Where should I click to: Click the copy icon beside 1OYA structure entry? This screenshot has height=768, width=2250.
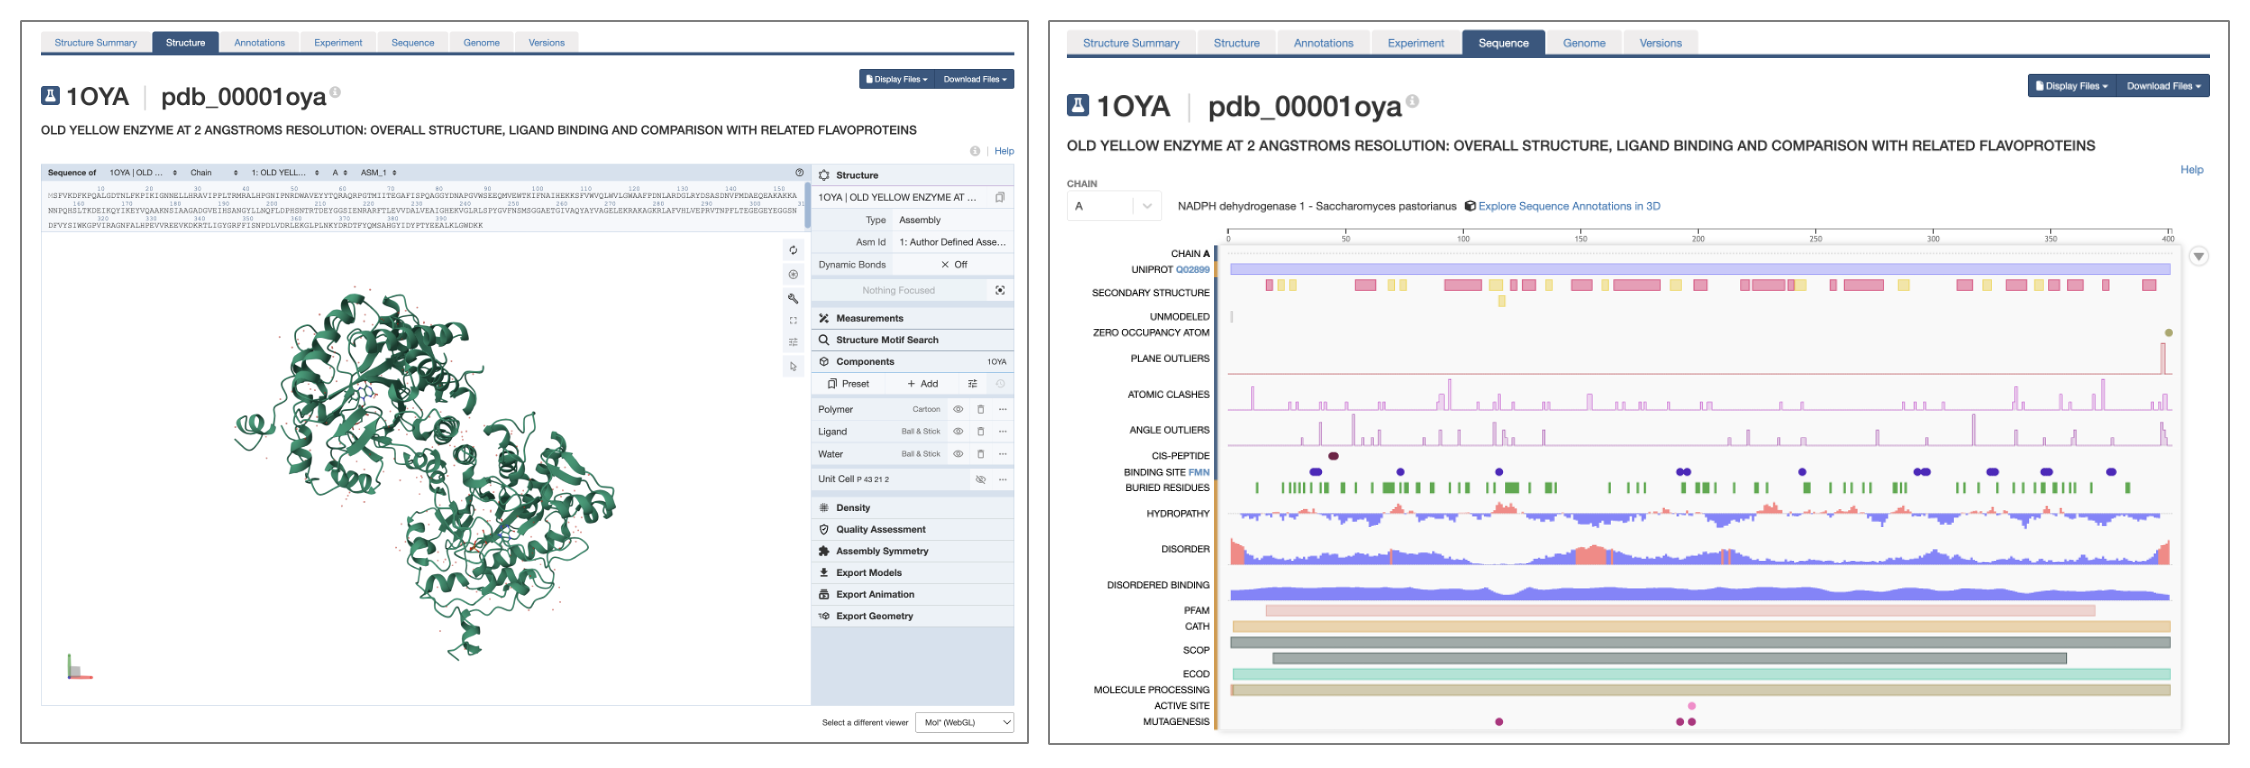point(999,198)
